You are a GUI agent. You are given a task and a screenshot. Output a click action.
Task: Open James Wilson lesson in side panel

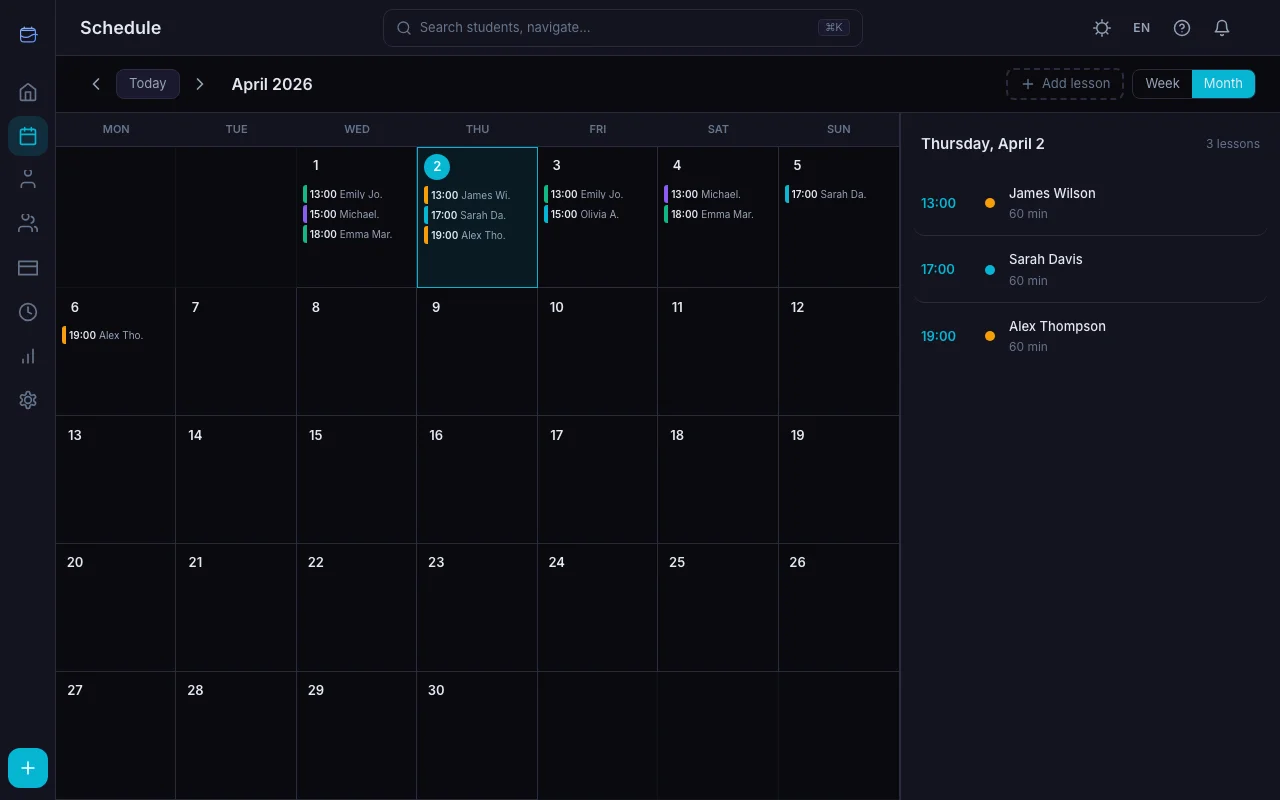(1090, 203)
